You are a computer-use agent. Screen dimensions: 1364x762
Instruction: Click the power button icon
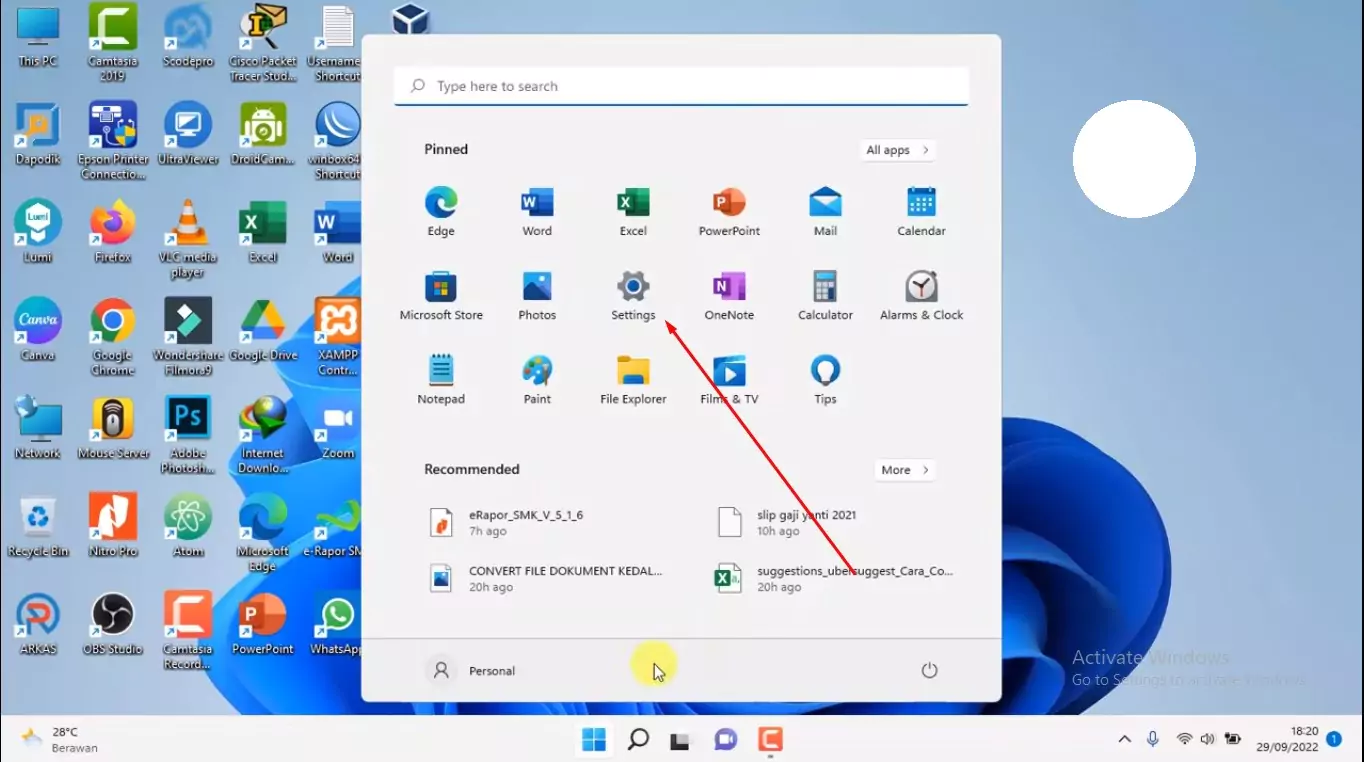929,670
